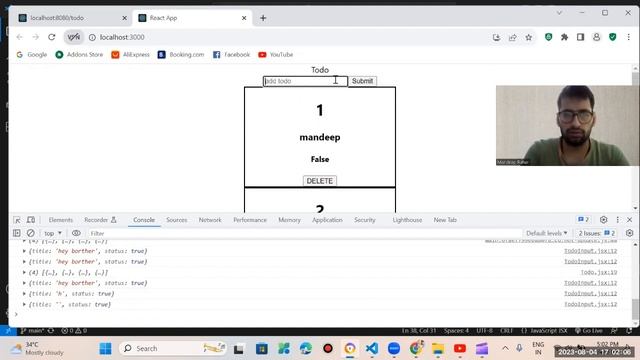Click the 2 Issues badge in the console toolbar
The height and width of the screenshot is (360, 640).
click(x=596, y=233)
